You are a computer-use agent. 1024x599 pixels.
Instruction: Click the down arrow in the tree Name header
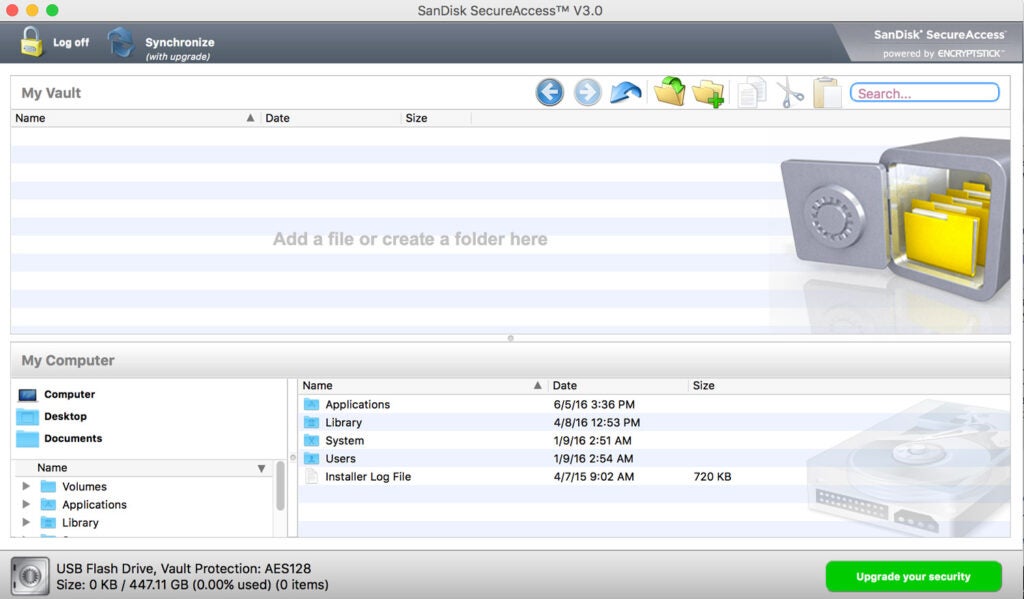coord(261,468)
